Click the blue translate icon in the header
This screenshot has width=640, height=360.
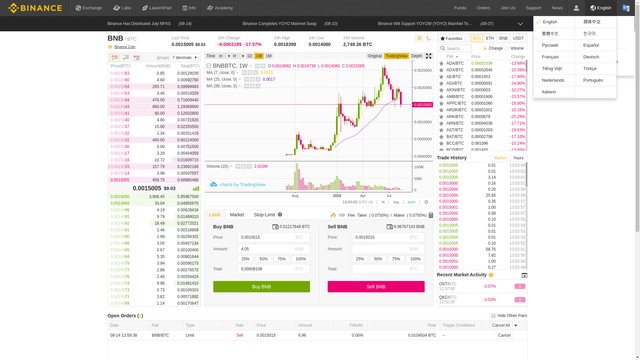coord(626,8)
